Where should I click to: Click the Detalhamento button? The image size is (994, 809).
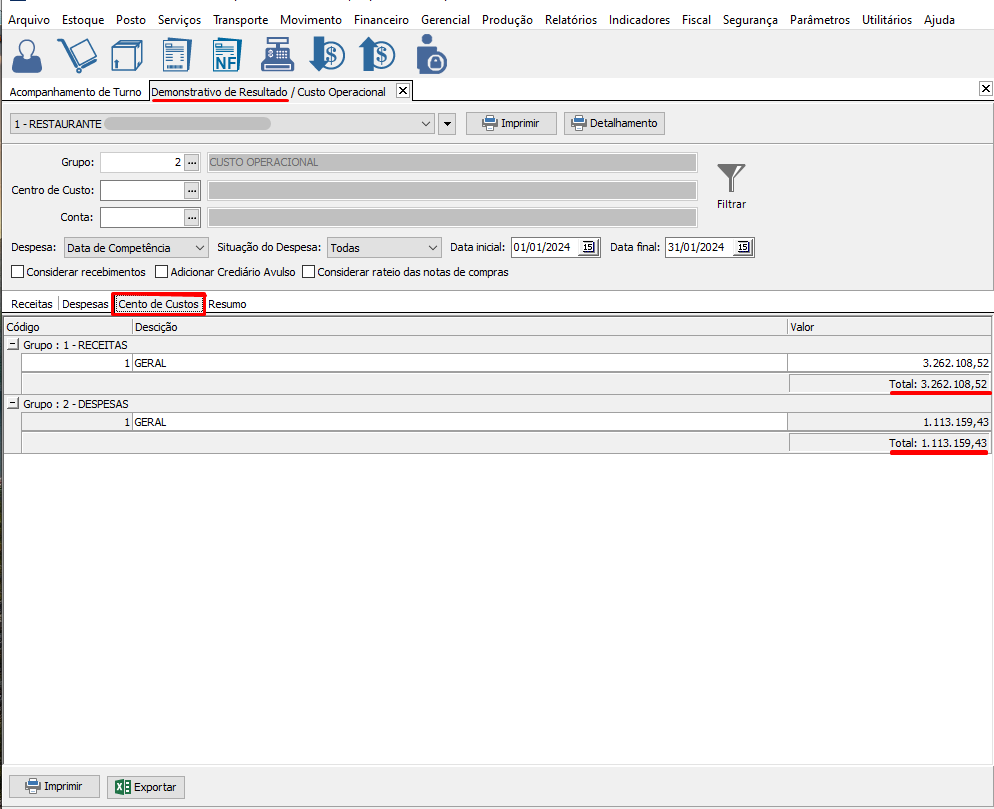click(x=614, y=123)
